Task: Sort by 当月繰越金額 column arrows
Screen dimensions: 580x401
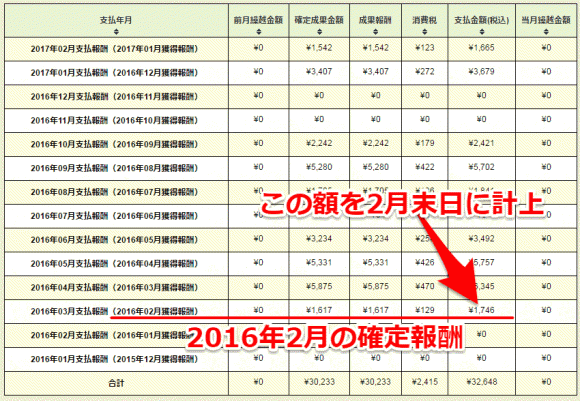Action: click(x=546, y=32)
